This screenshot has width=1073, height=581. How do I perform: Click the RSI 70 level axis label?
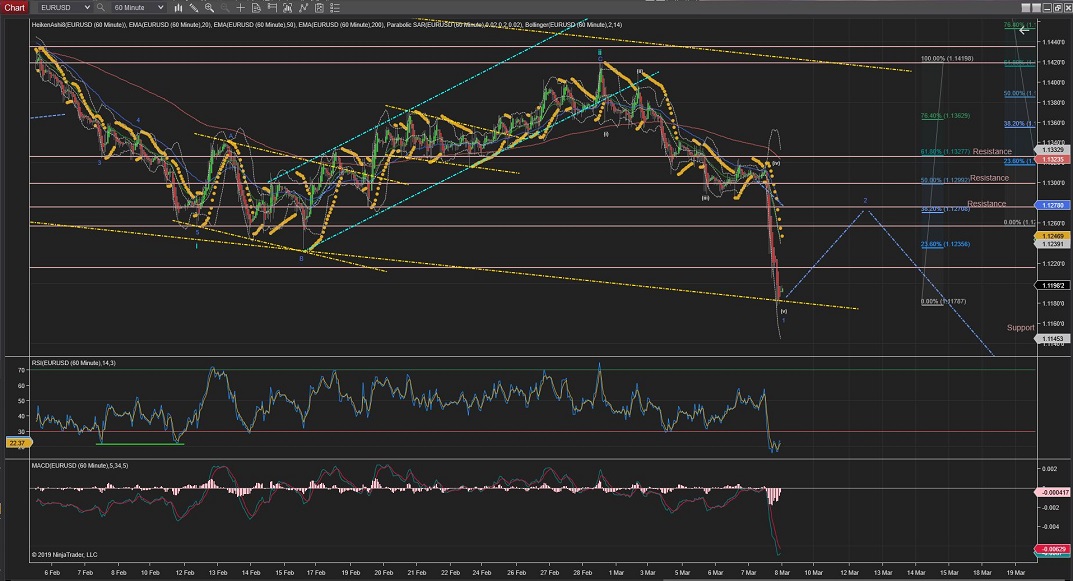coord(21,370)
